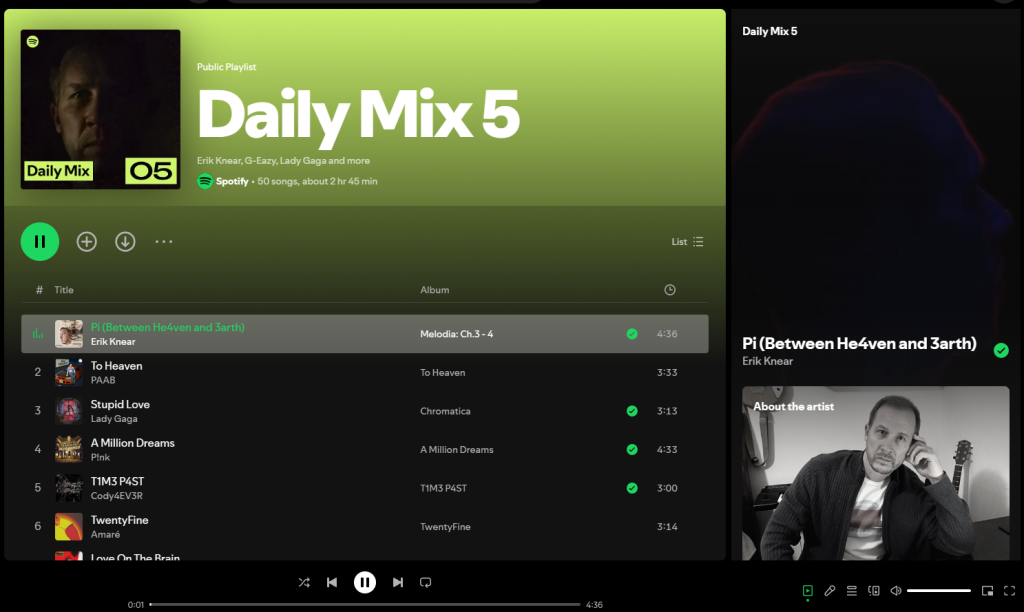This screenshot has height=612, width=1024.
Task: Open the mini player
Action: [x=987, y=590]
